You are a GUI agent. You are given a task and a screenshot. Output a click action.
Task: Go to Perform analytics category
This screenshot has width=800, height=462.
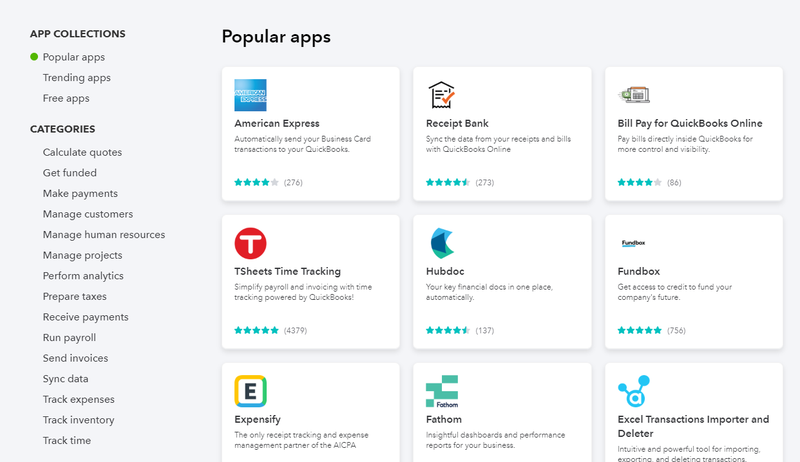click(x=83, y=276)
